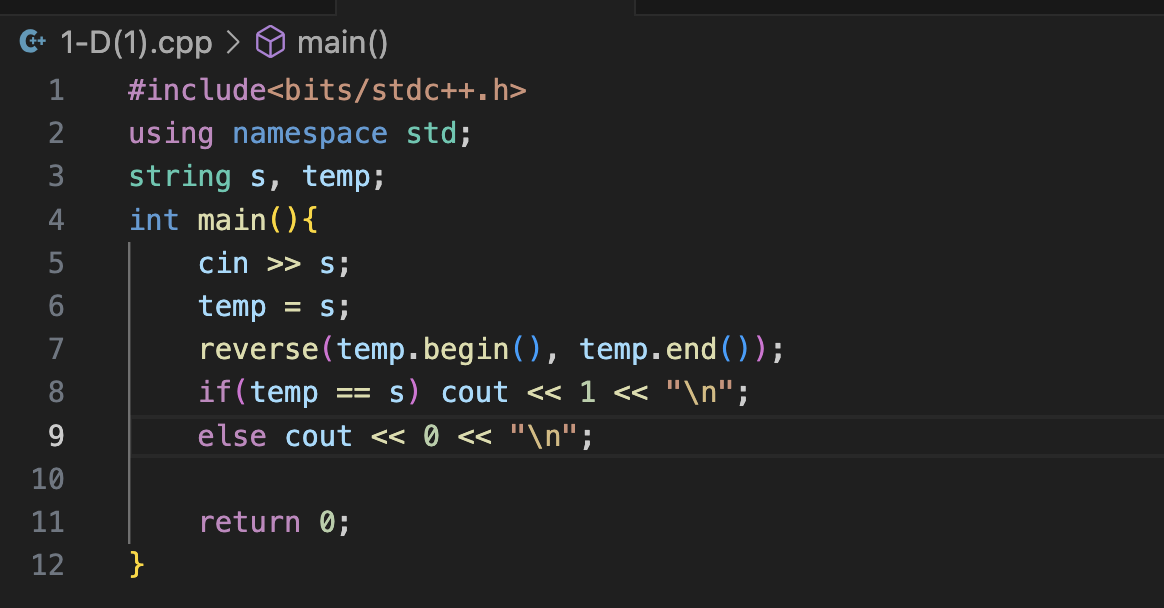
Task: Click the 'std' identifier on line 2
Action: 431,134
